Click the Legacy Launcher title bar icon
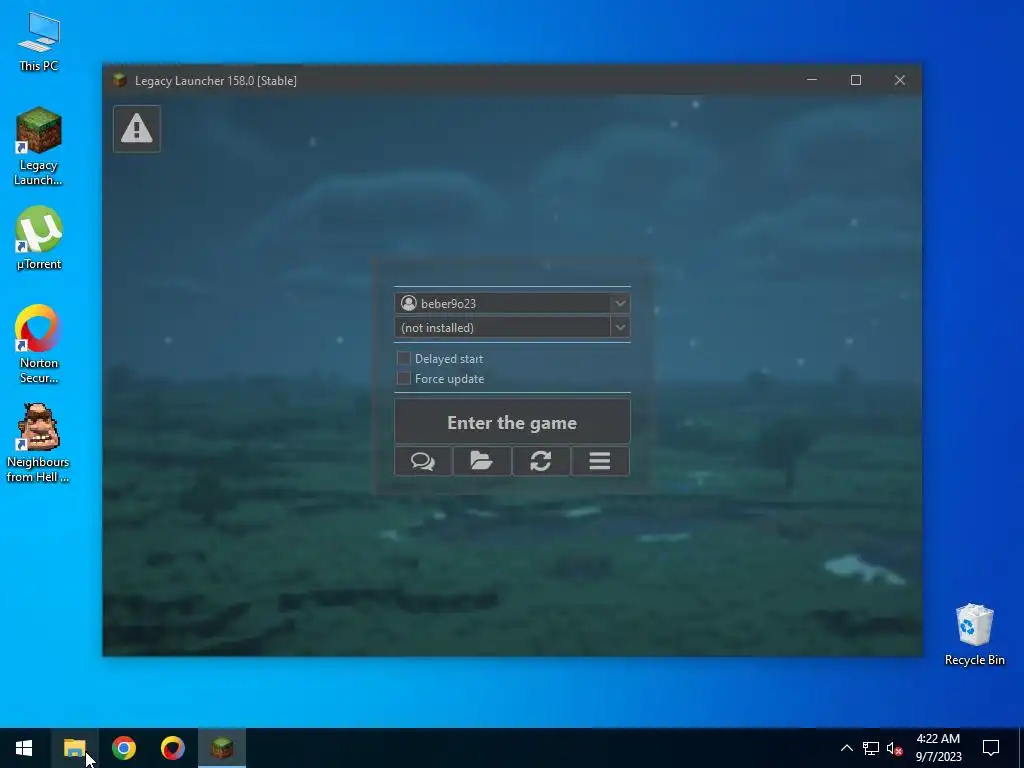Image resolution: width=1024 pixels, height=768 pixels. 120,80
